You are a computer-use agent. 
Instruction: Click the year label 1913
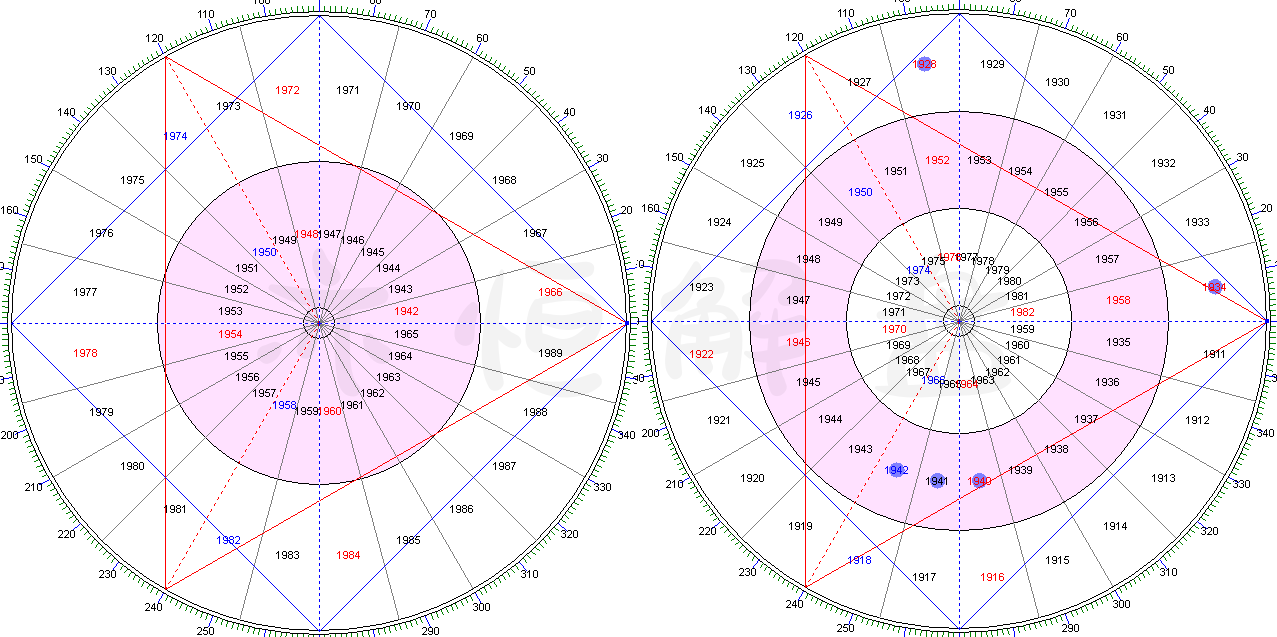(x=1163, y=478)
